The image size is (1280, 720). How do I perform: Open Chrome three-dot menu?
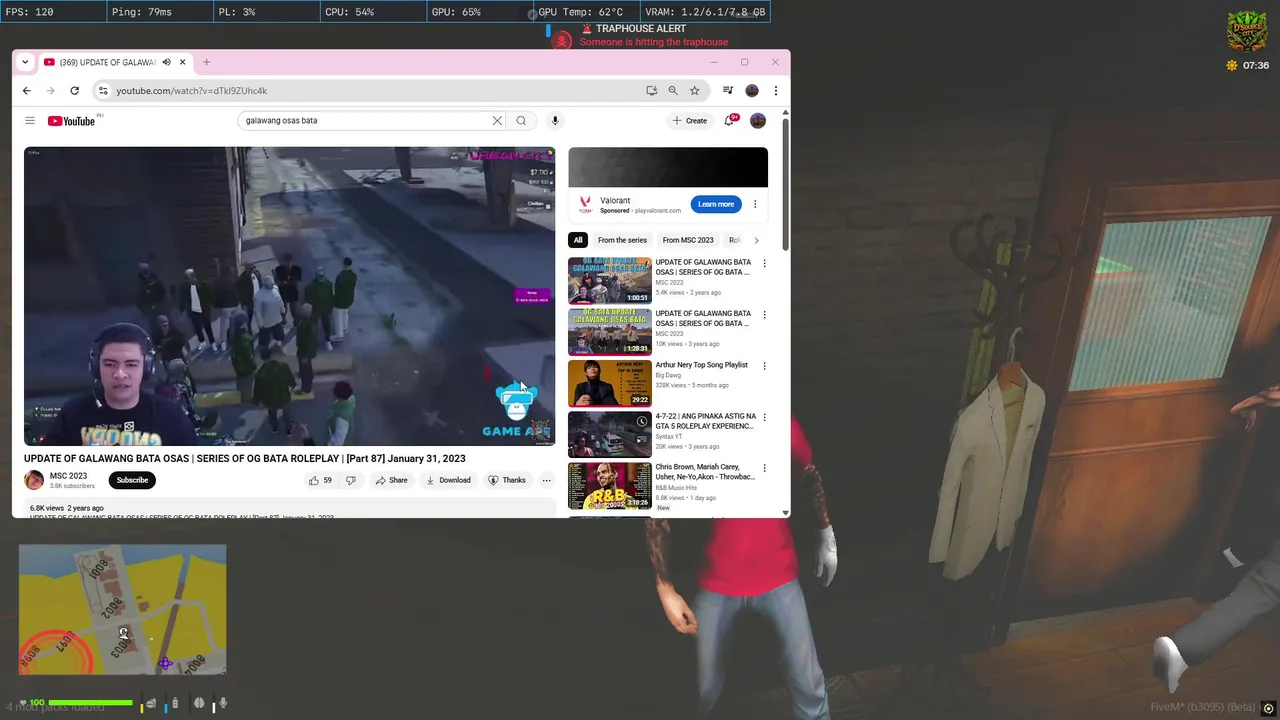(775, 90)
